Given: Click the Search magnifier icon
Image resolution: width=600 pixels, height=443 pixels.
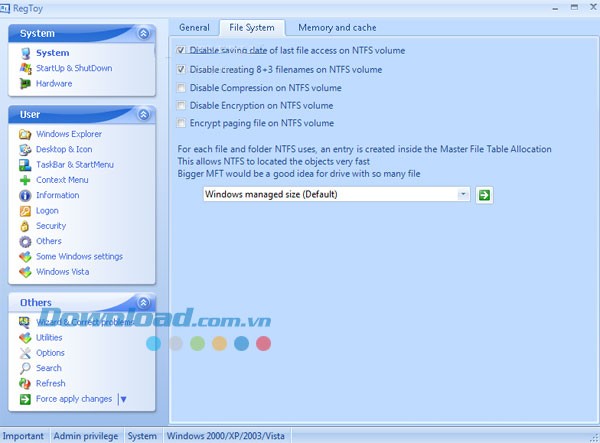Looking at the screenshot, I should click(x=25, y=368).
